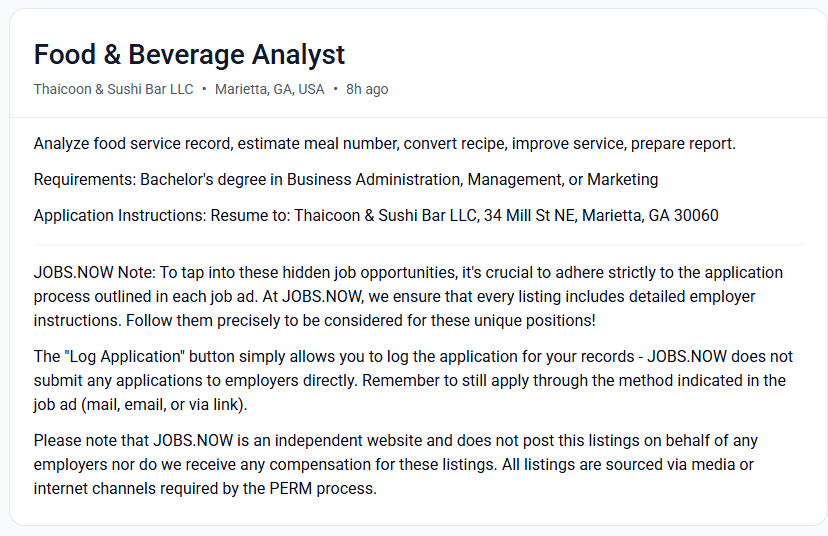
Task: Click the horizontal divider below Application Instructions
Action: 418,245
